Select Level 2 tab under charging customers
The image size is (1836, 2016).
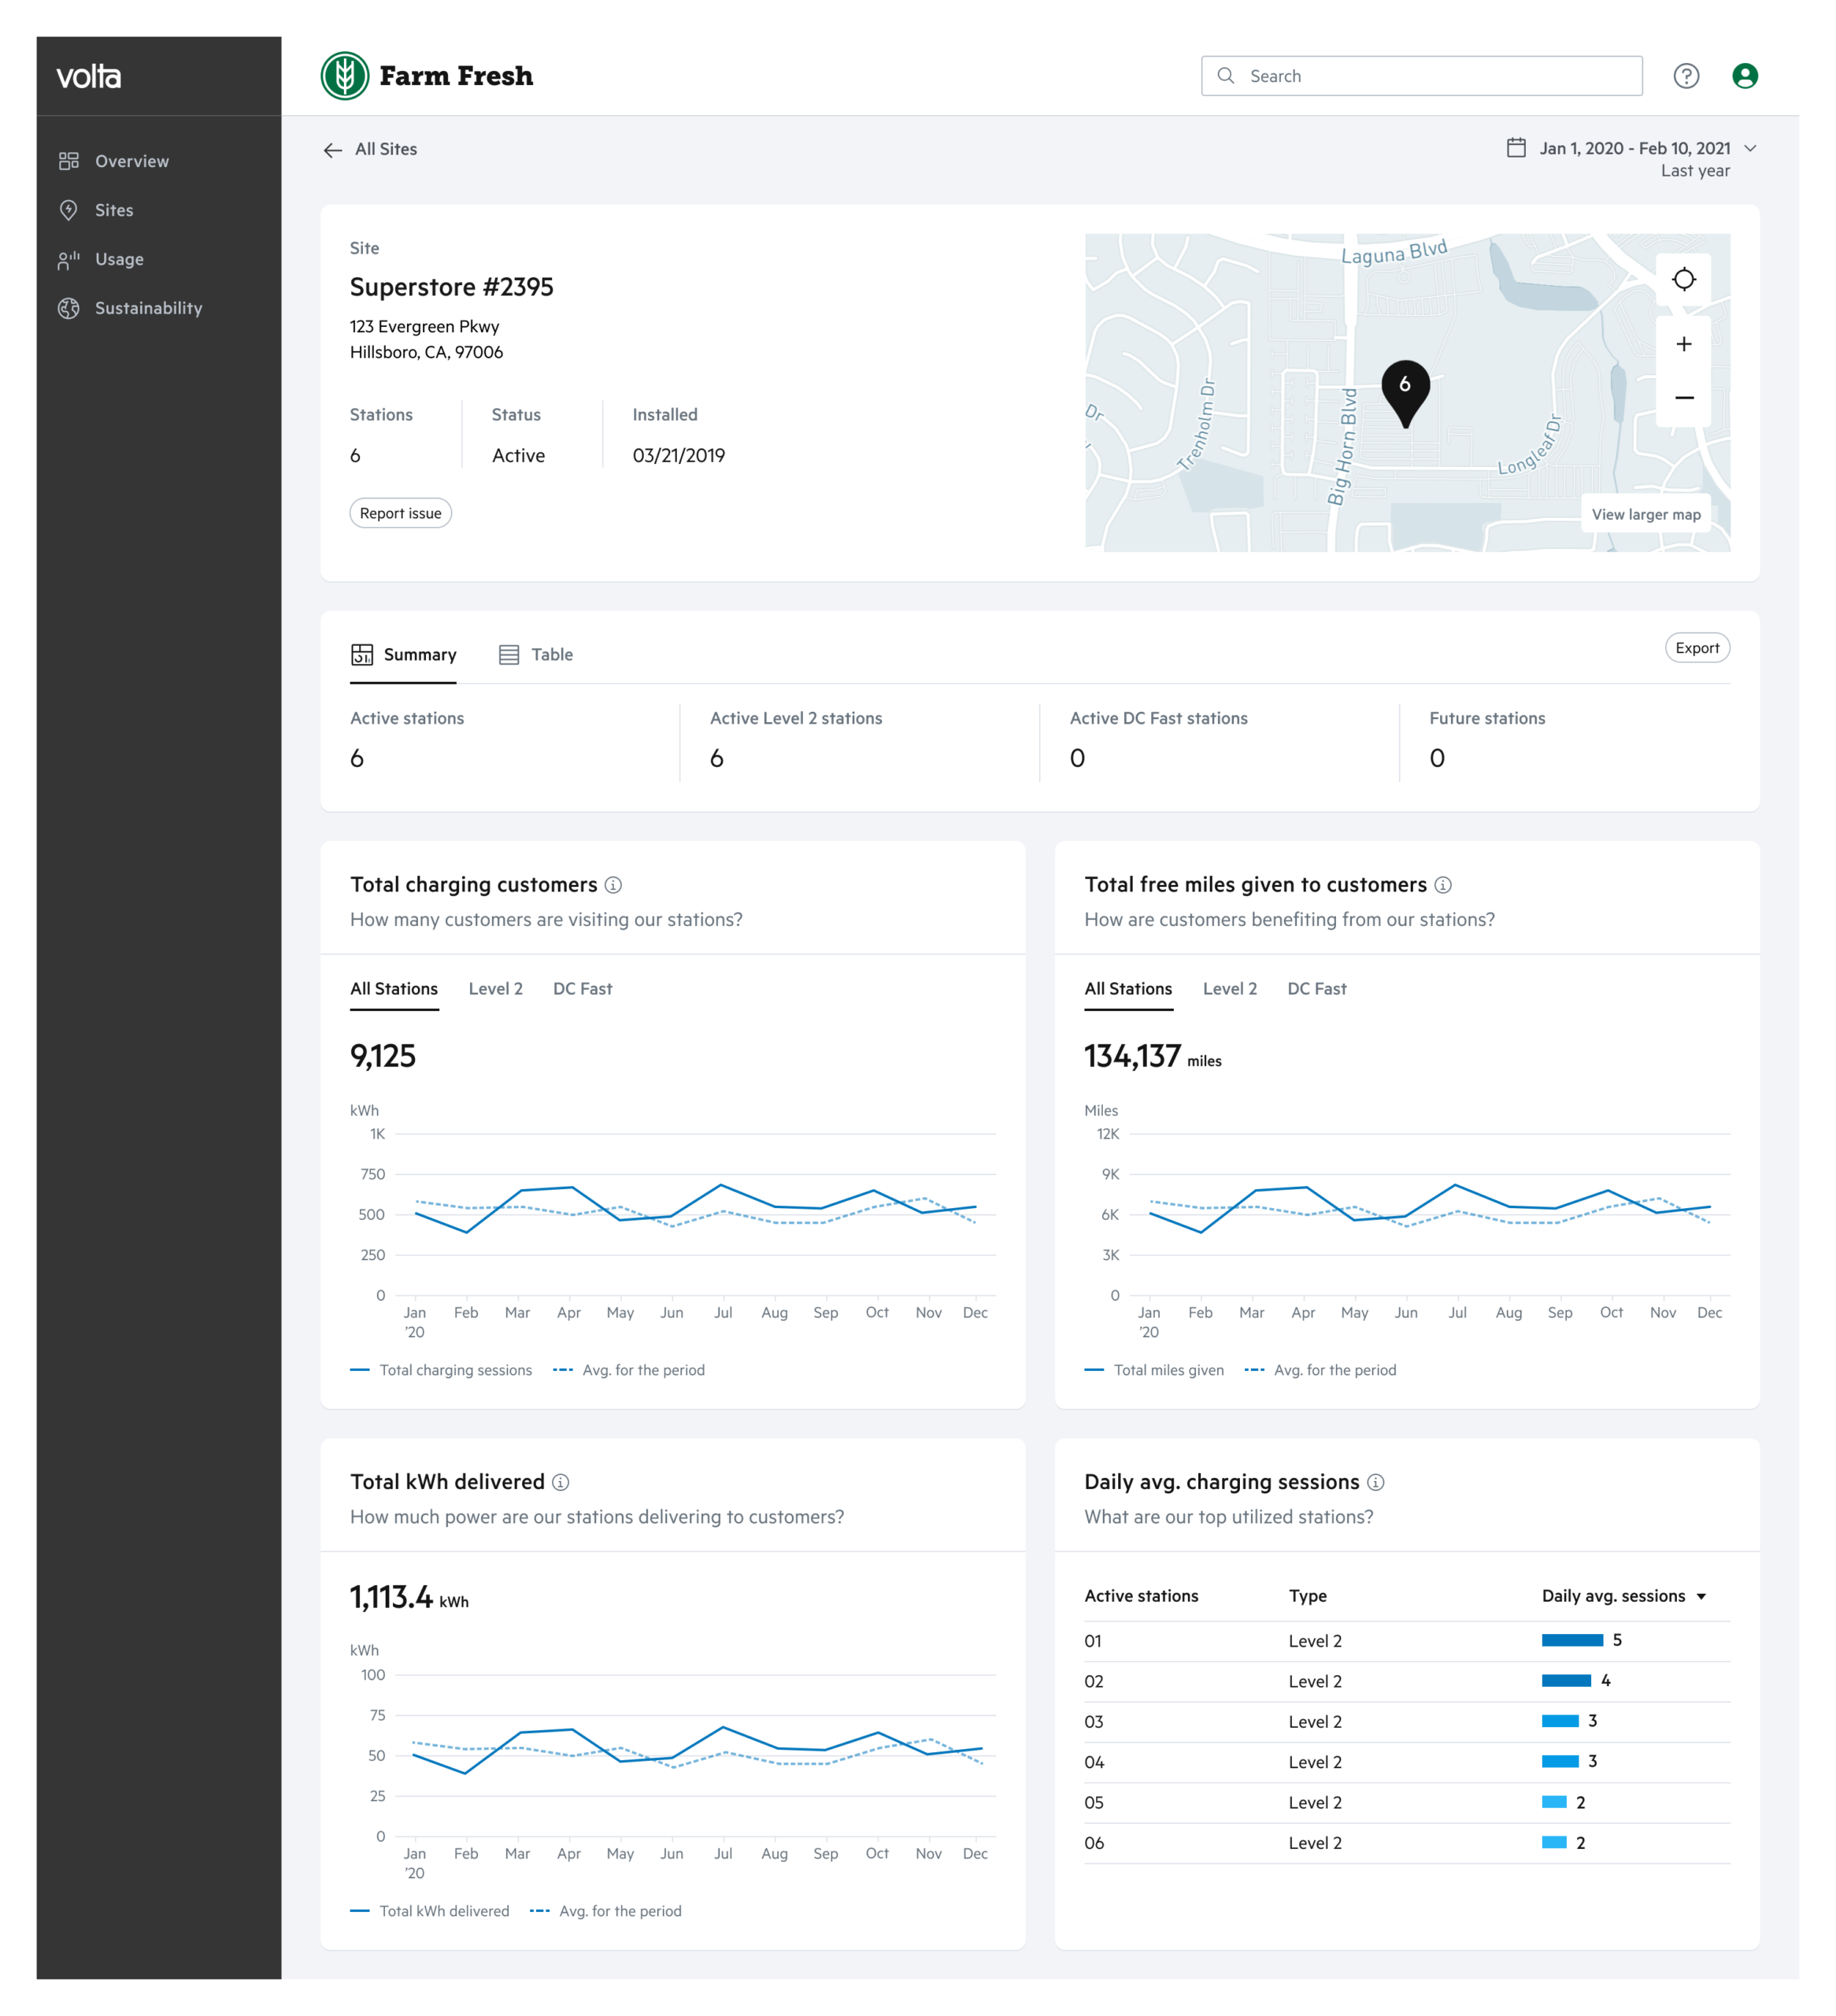pos(496,989)
